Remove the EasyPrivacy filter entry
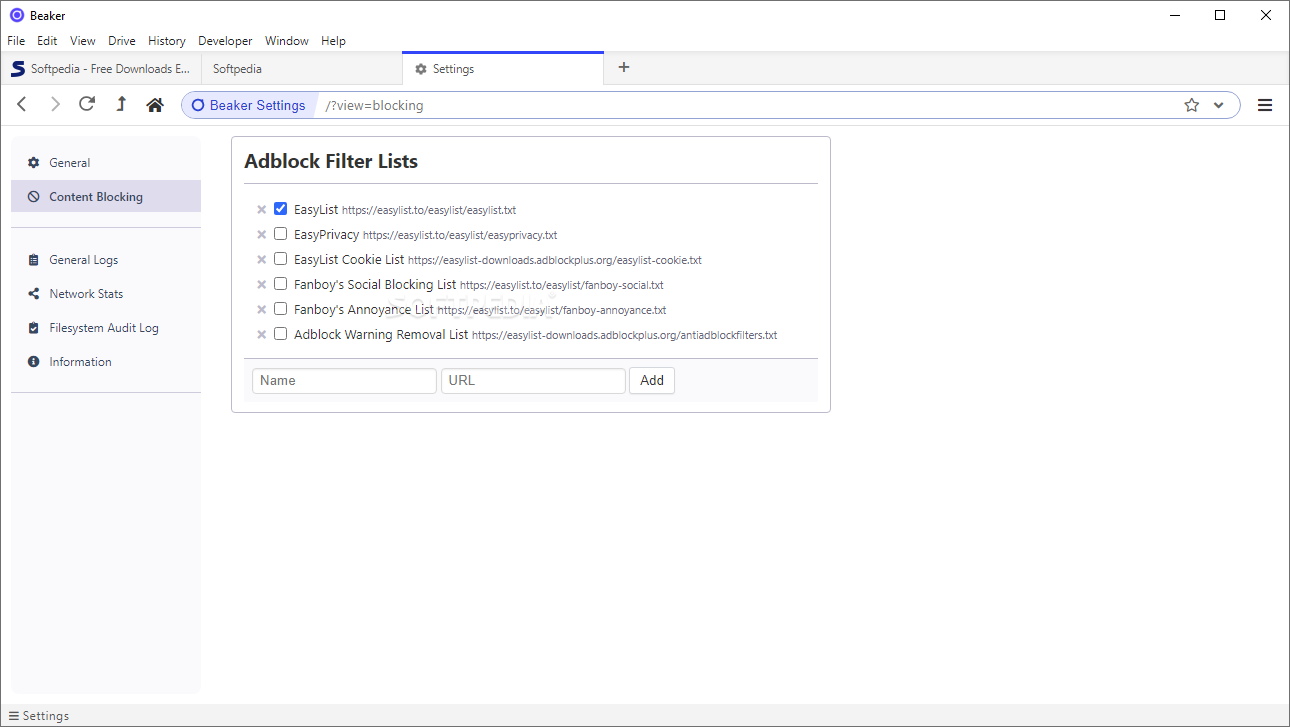 (262, 235)
